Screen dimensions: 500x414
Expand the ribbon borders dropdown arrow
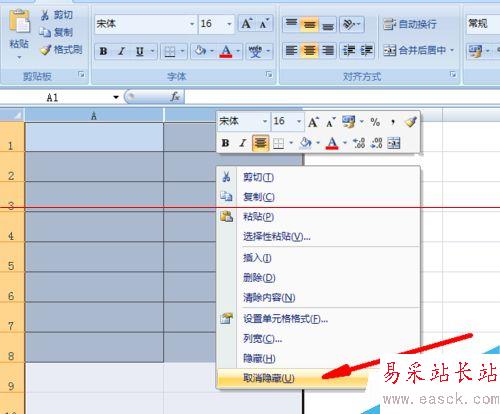[x=182, y=51]
